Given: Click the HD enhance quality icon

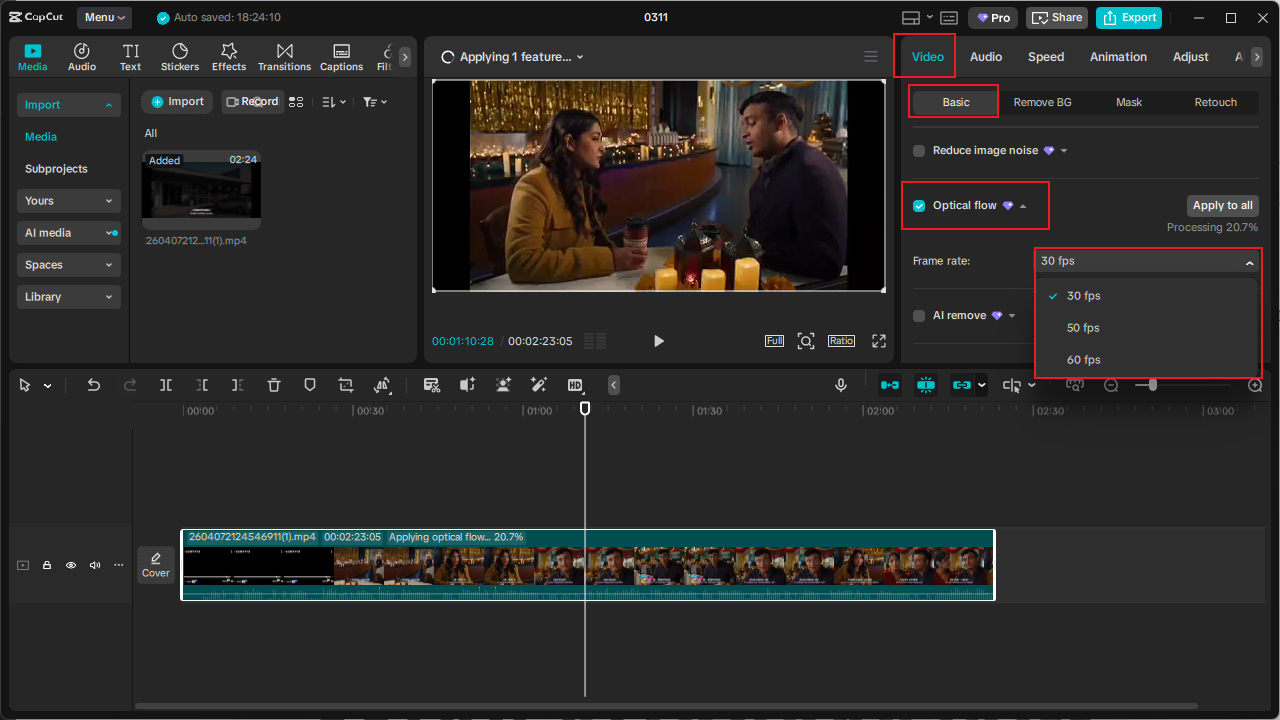Looking at the screenshot, I should (575, 385).
